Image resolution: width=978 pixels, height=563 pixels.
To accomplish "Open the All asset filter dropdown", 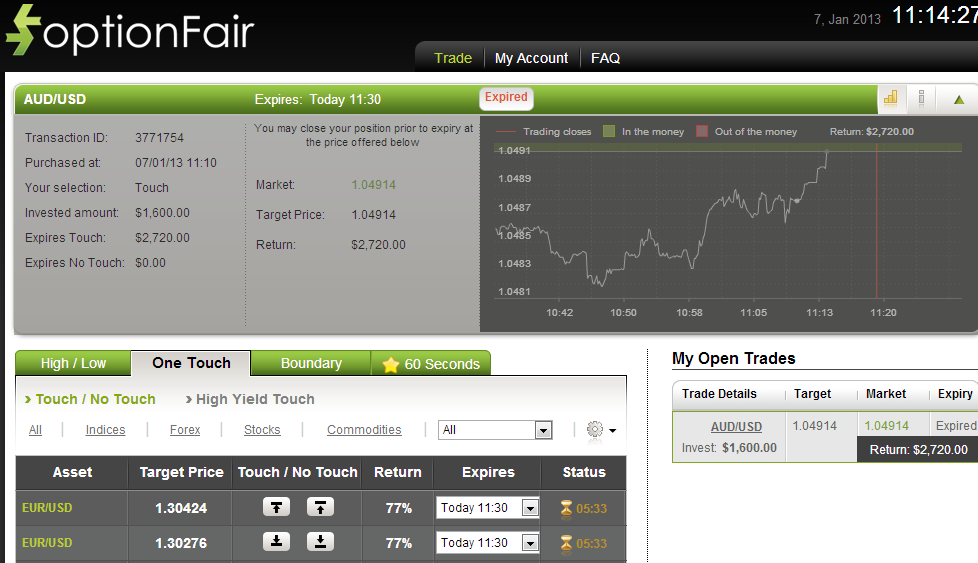I will pos(495,430).
